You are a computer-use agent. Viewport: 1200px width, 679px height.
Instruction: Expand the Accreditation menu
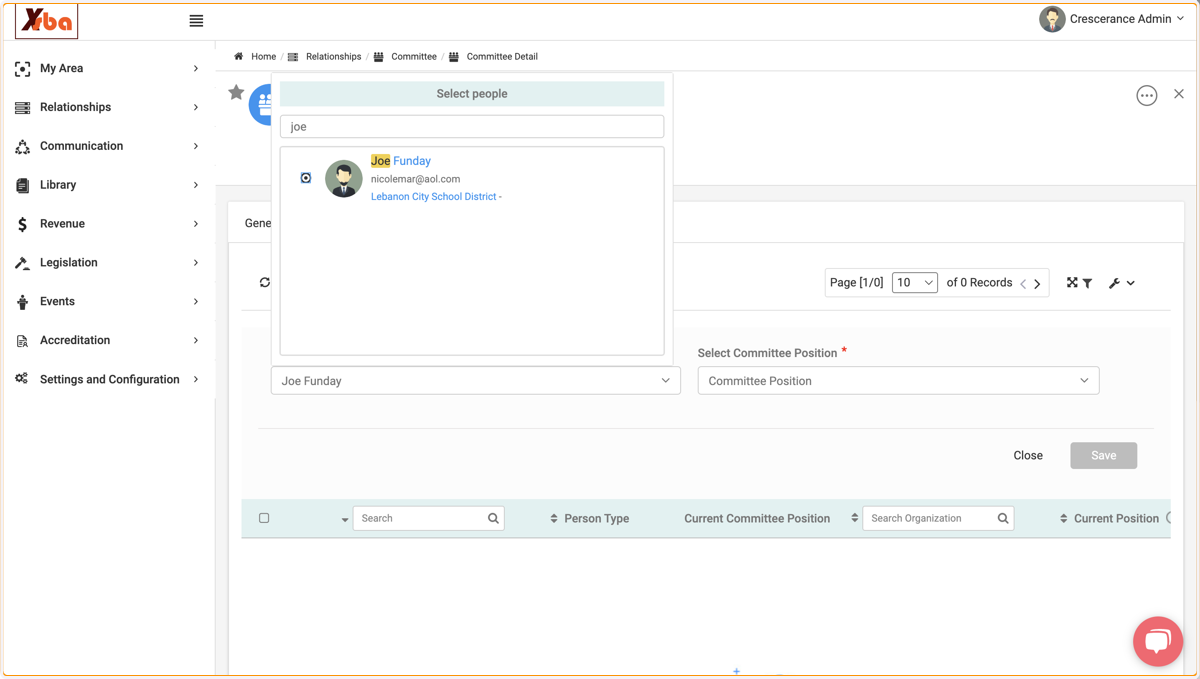click(x=196, y=341)
